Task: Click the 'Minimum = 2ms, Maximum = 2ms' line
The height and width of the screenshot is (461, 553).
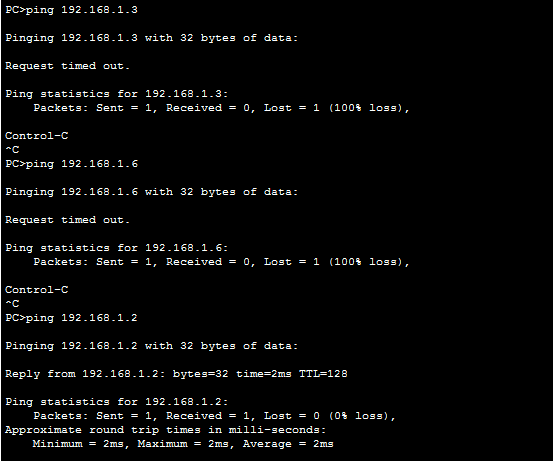Action: [183, 444]
